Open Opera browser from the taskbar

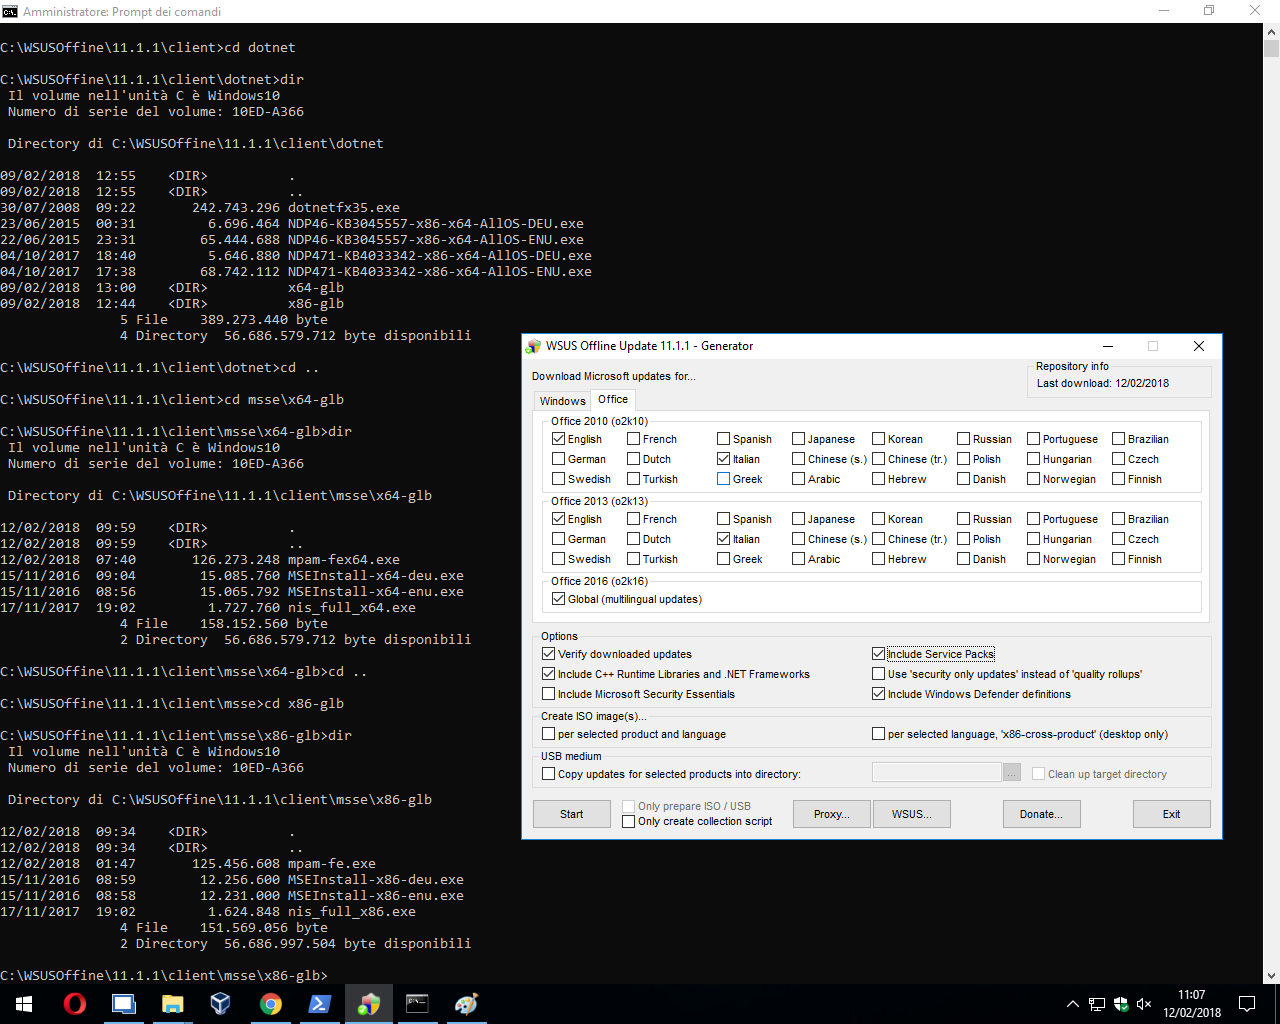point(75,1004)
